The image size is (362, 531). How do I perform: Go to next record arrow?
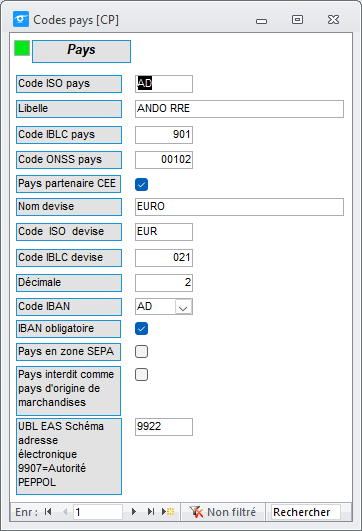pyautogui.click(x=134, y=511)
